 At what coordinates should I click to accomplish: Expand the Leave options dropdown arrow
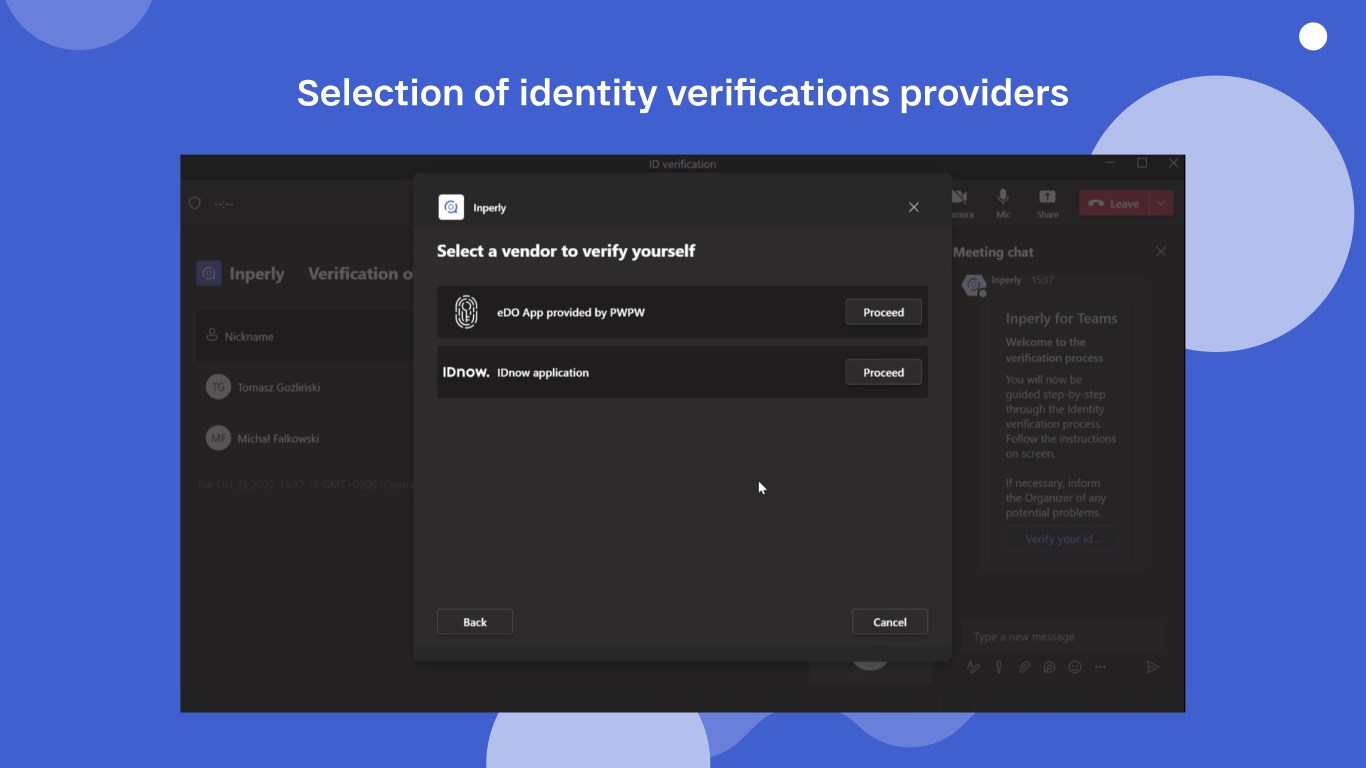pos(1162,203)
